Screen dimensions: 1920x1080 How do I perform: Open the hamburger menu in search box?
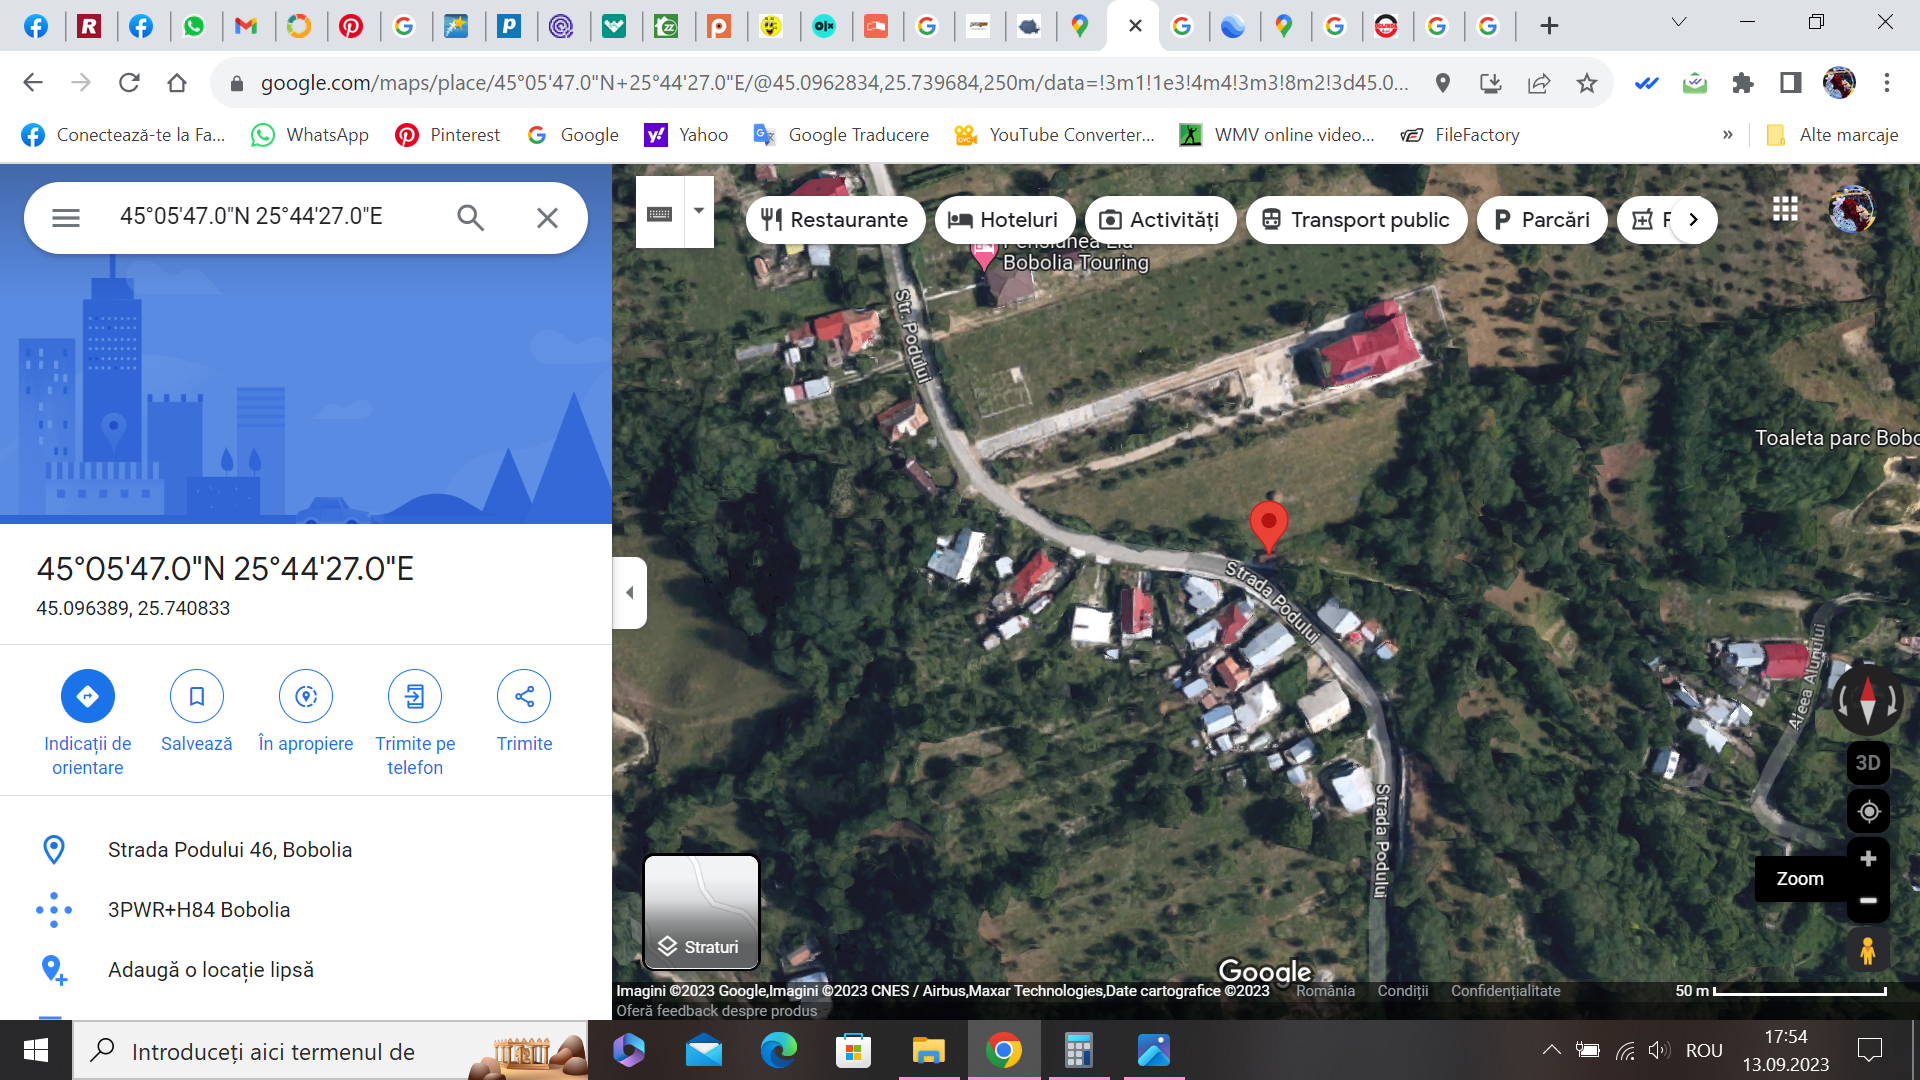pos(66,217)
